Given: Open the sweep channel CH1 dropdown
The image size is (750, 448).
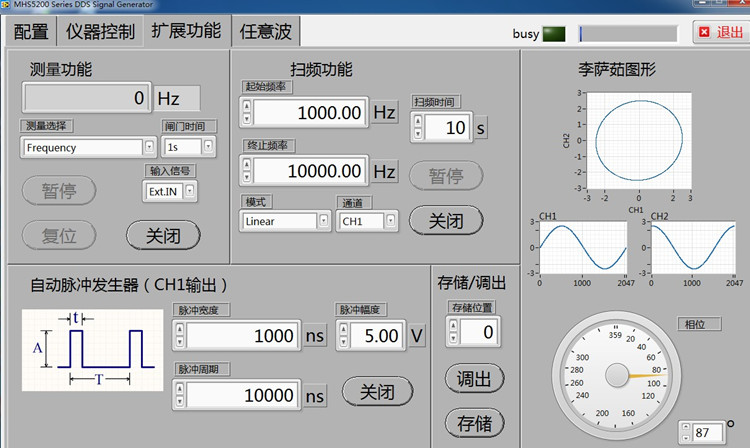Looking at the screenshot, I should pos(368,221).
